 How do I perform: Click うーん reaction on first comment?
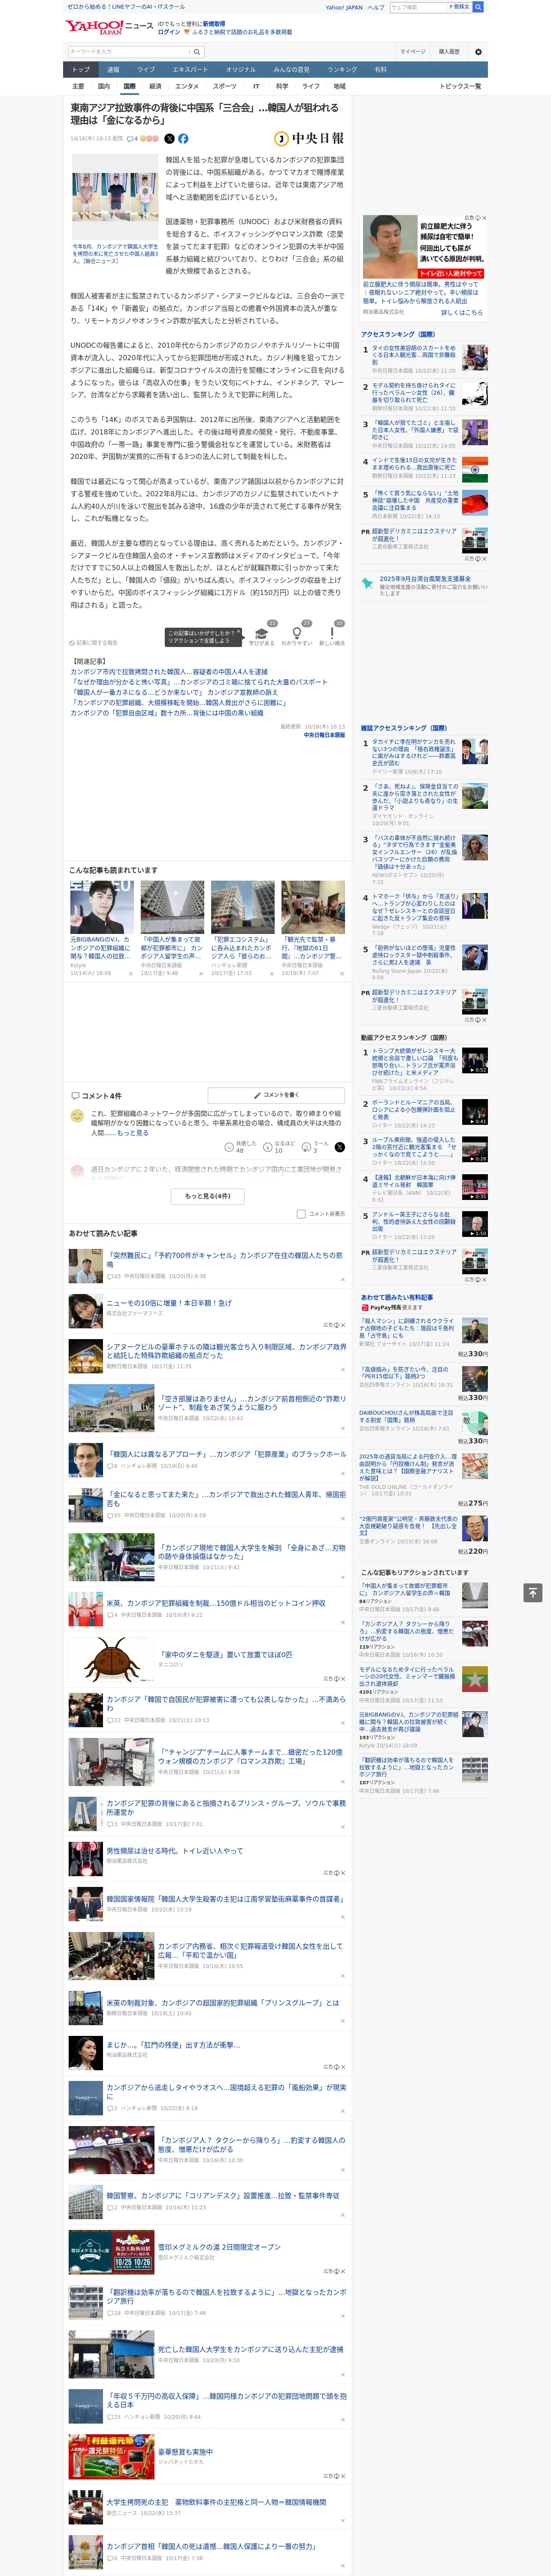pos(316,1147)
